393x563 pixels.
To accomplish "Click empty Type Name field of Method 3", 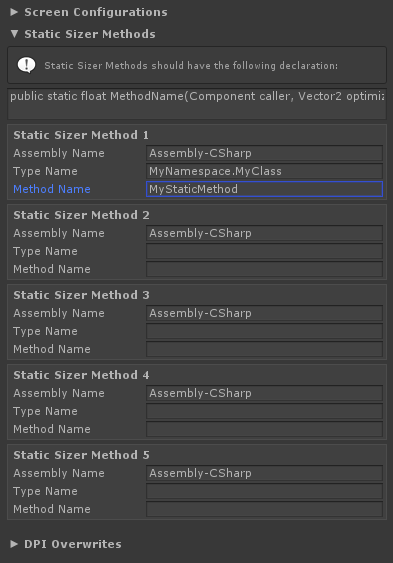I will coord(265,331).
